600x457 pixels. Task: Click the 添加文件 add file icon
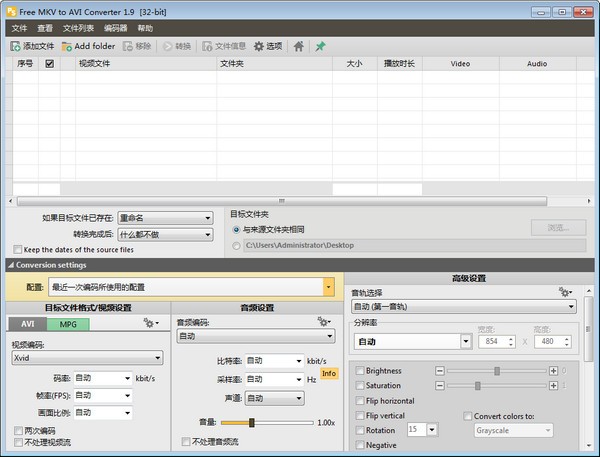pyautogui.click(x=17, y=46)
